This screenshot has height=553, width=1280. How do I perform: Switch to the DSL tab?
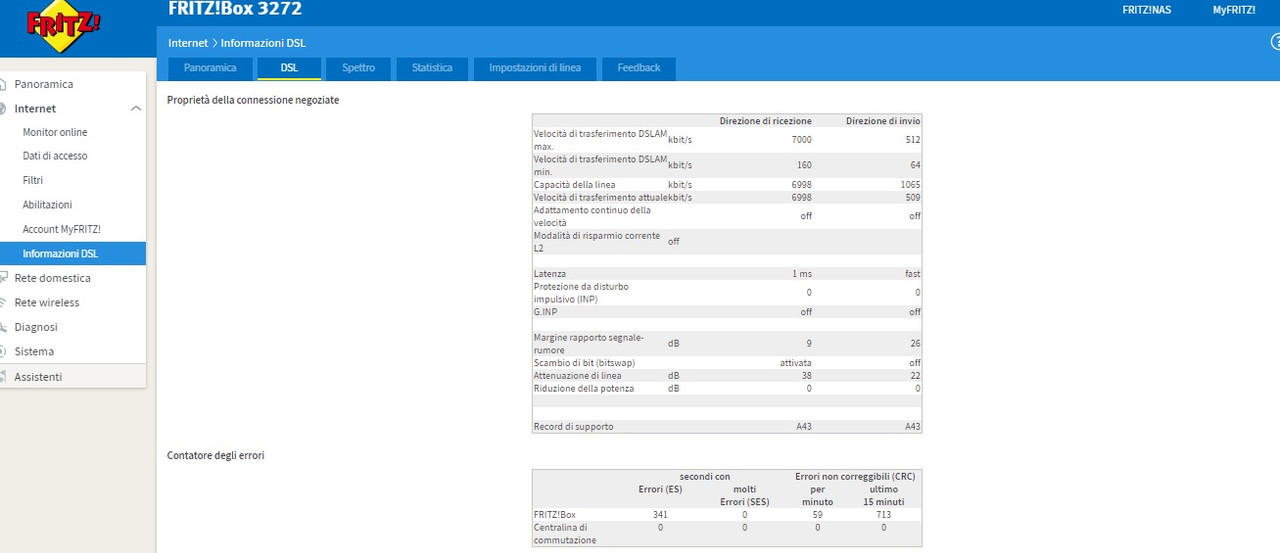coord(289,68)
